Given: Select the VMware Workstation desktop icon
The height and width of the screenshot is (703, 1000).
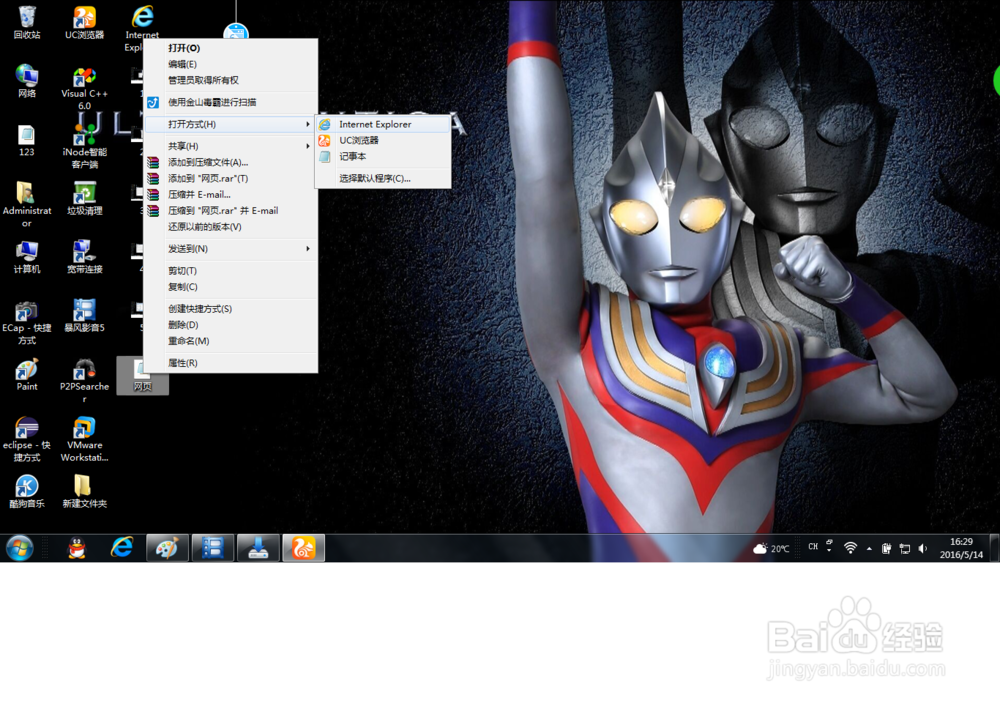Looking at the screenshot, I should click(x=84, y=439).
